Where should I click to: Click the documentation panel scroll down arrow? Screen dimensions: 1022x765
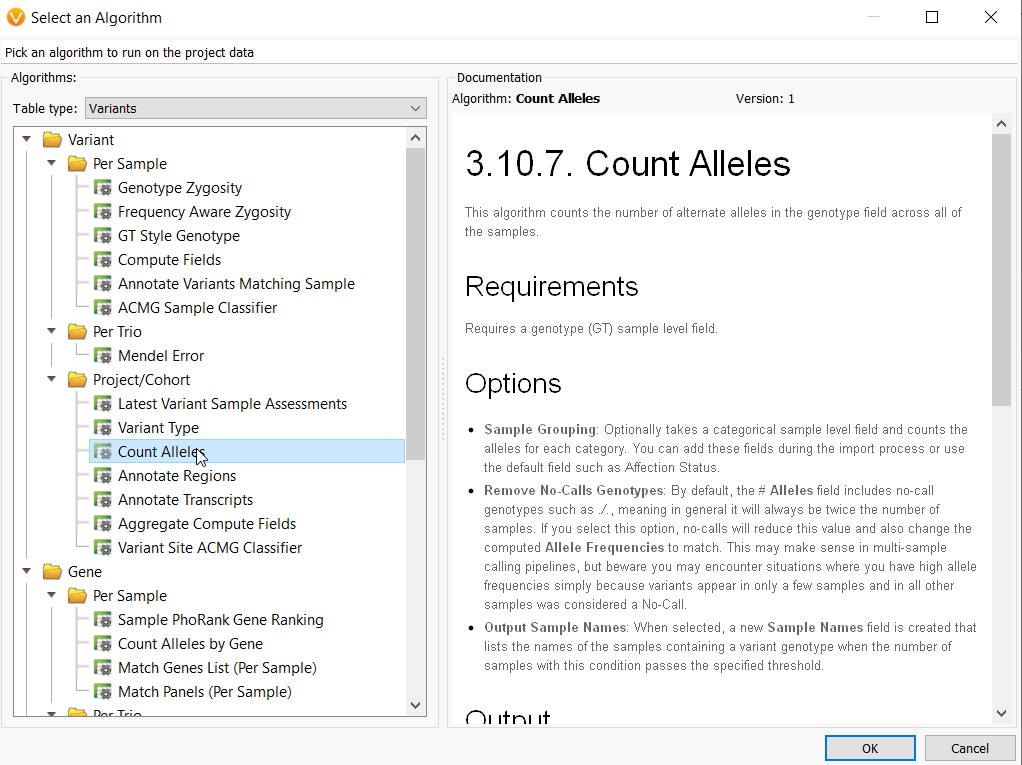point(1001,713)
